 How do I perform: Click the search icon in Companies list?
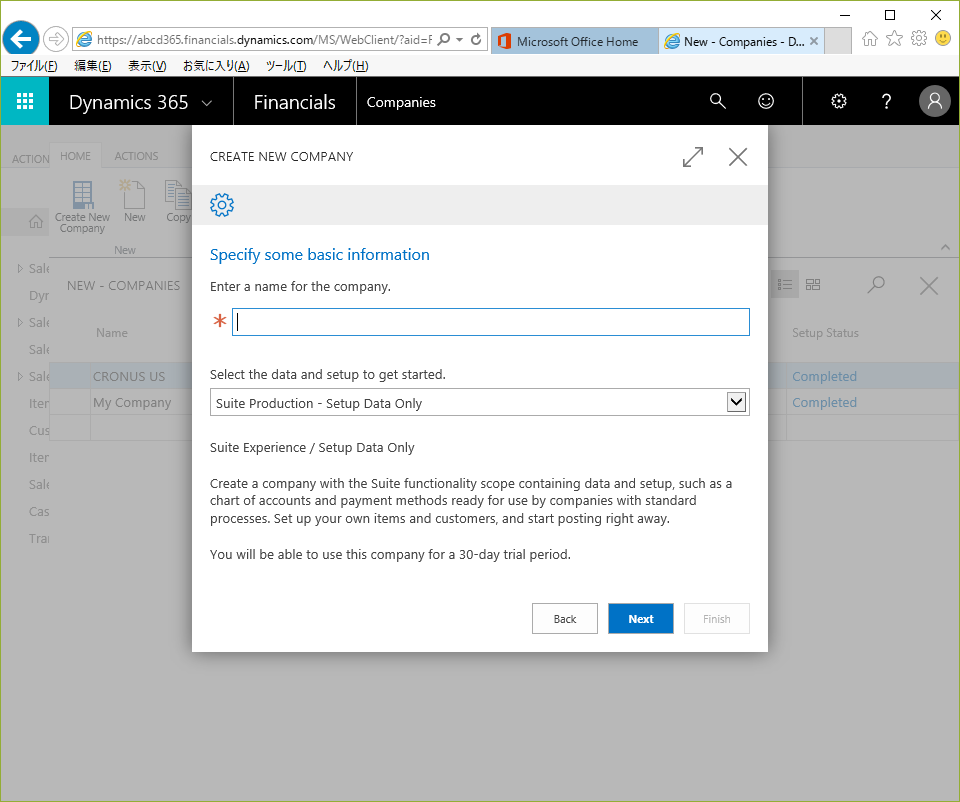tap(876, 285)
